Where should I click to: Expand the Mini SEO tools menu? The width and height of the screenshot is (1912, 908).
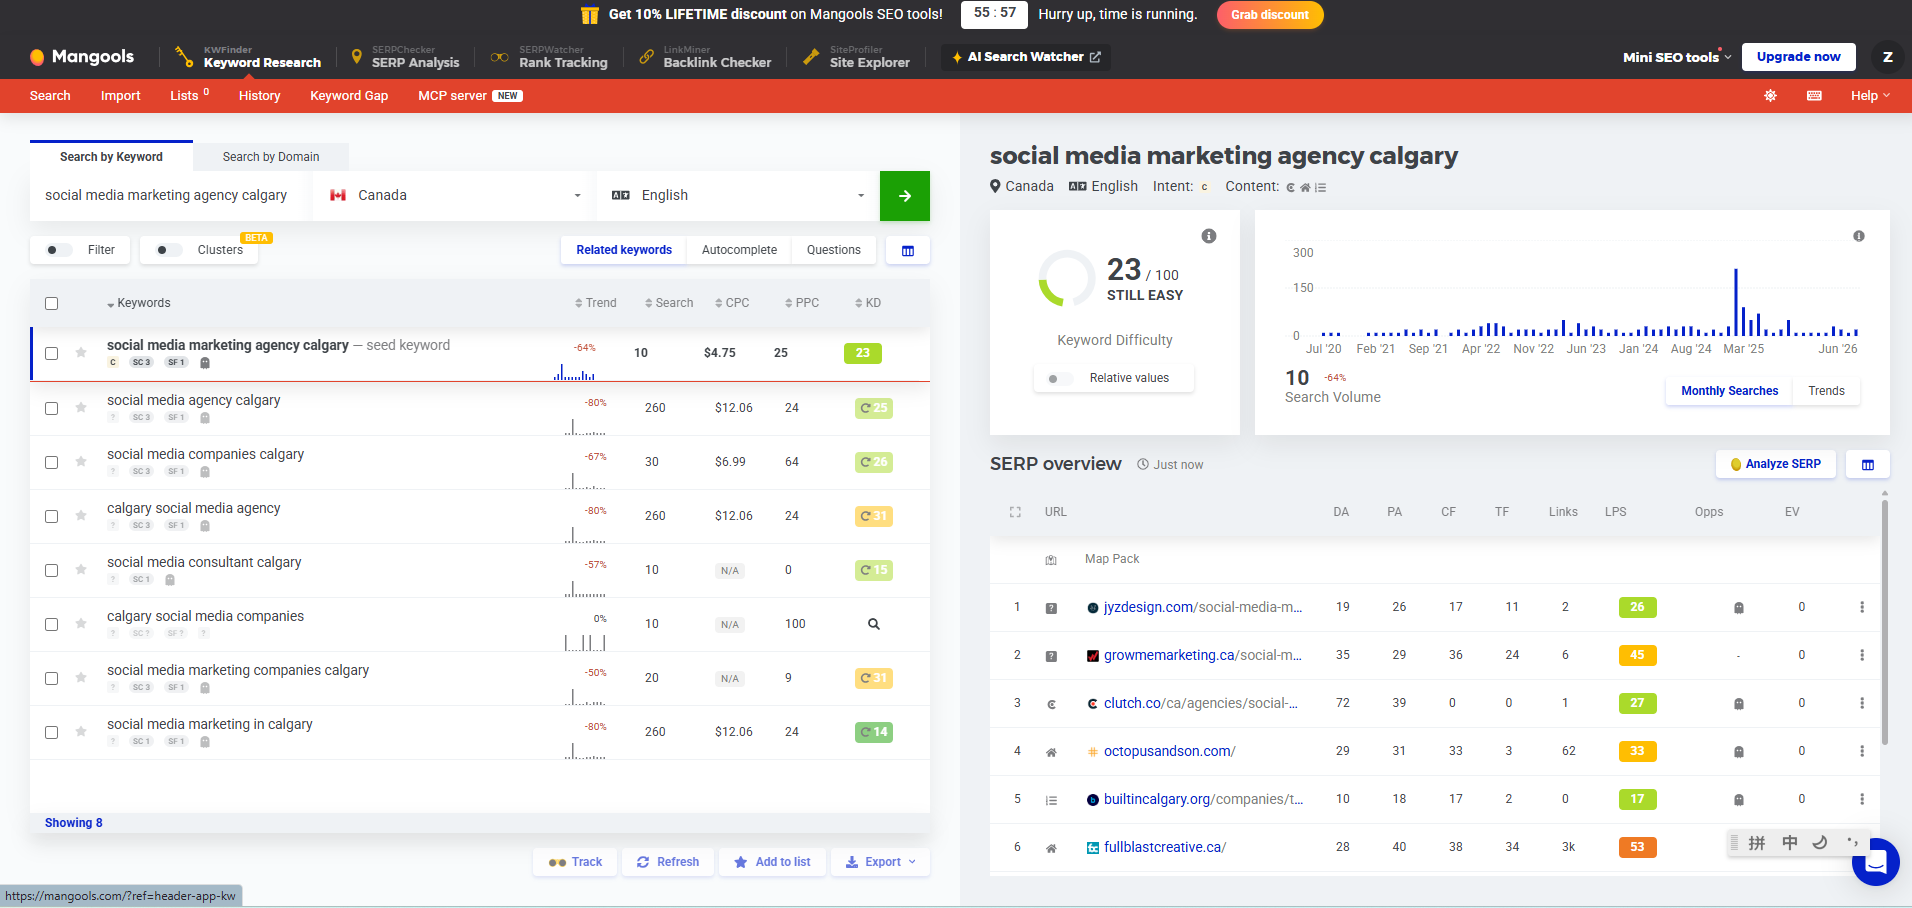coord(1677,57)
